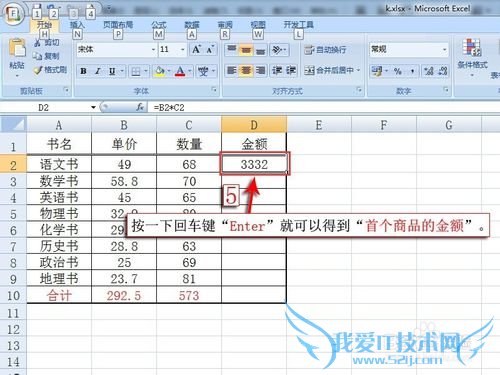Click the text orientation icon
The width and height of the screenshot is (500, 375).
click(277, 50)
